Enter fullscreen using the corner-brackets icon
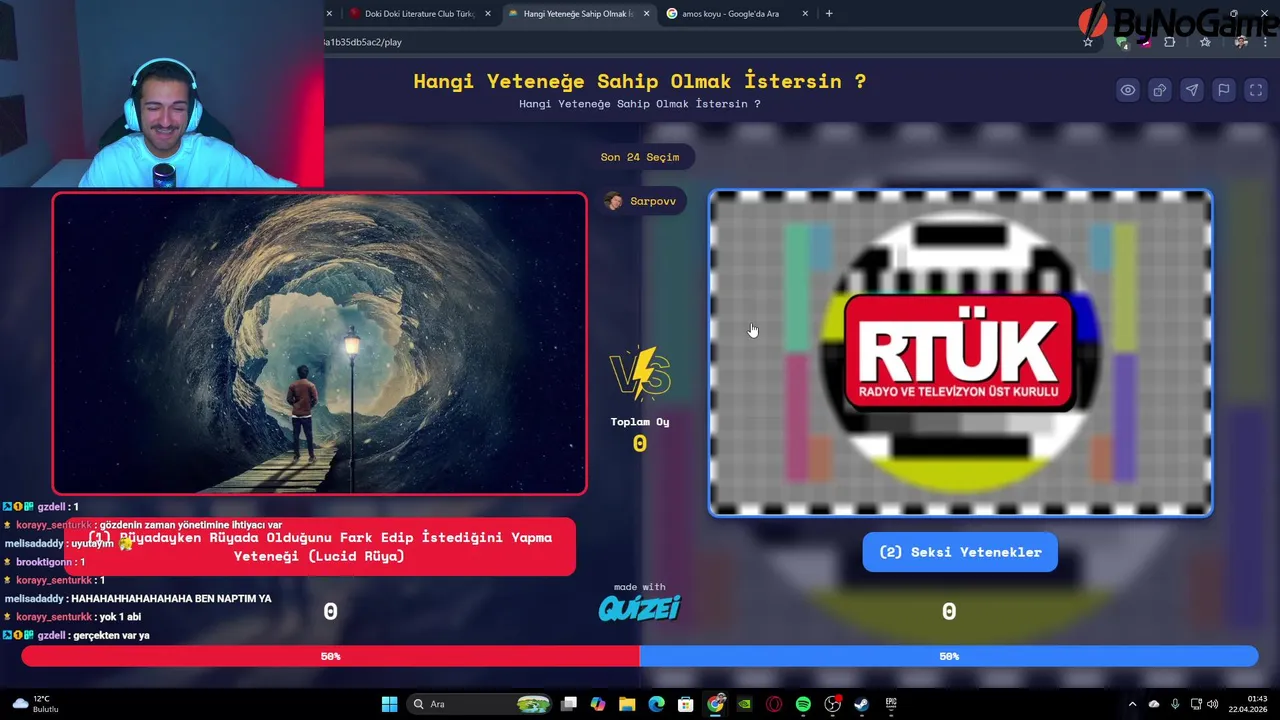The image size is (1280, 720). click(x=1256, y=90)
